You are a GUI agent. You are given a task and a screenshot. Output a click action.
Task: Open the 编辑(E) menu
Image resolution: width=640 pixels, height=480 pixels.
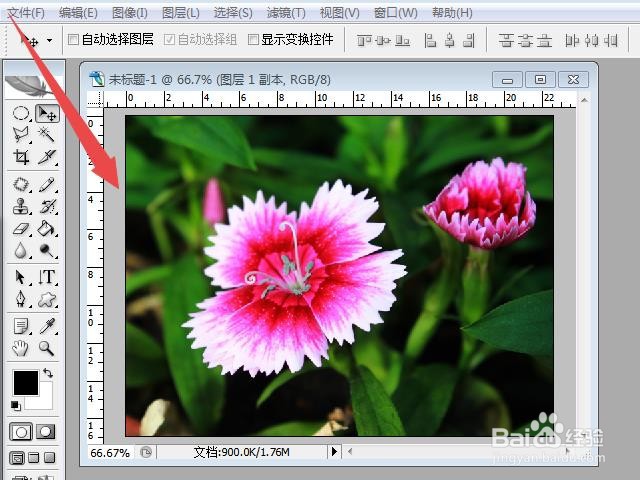pos(78,13)
